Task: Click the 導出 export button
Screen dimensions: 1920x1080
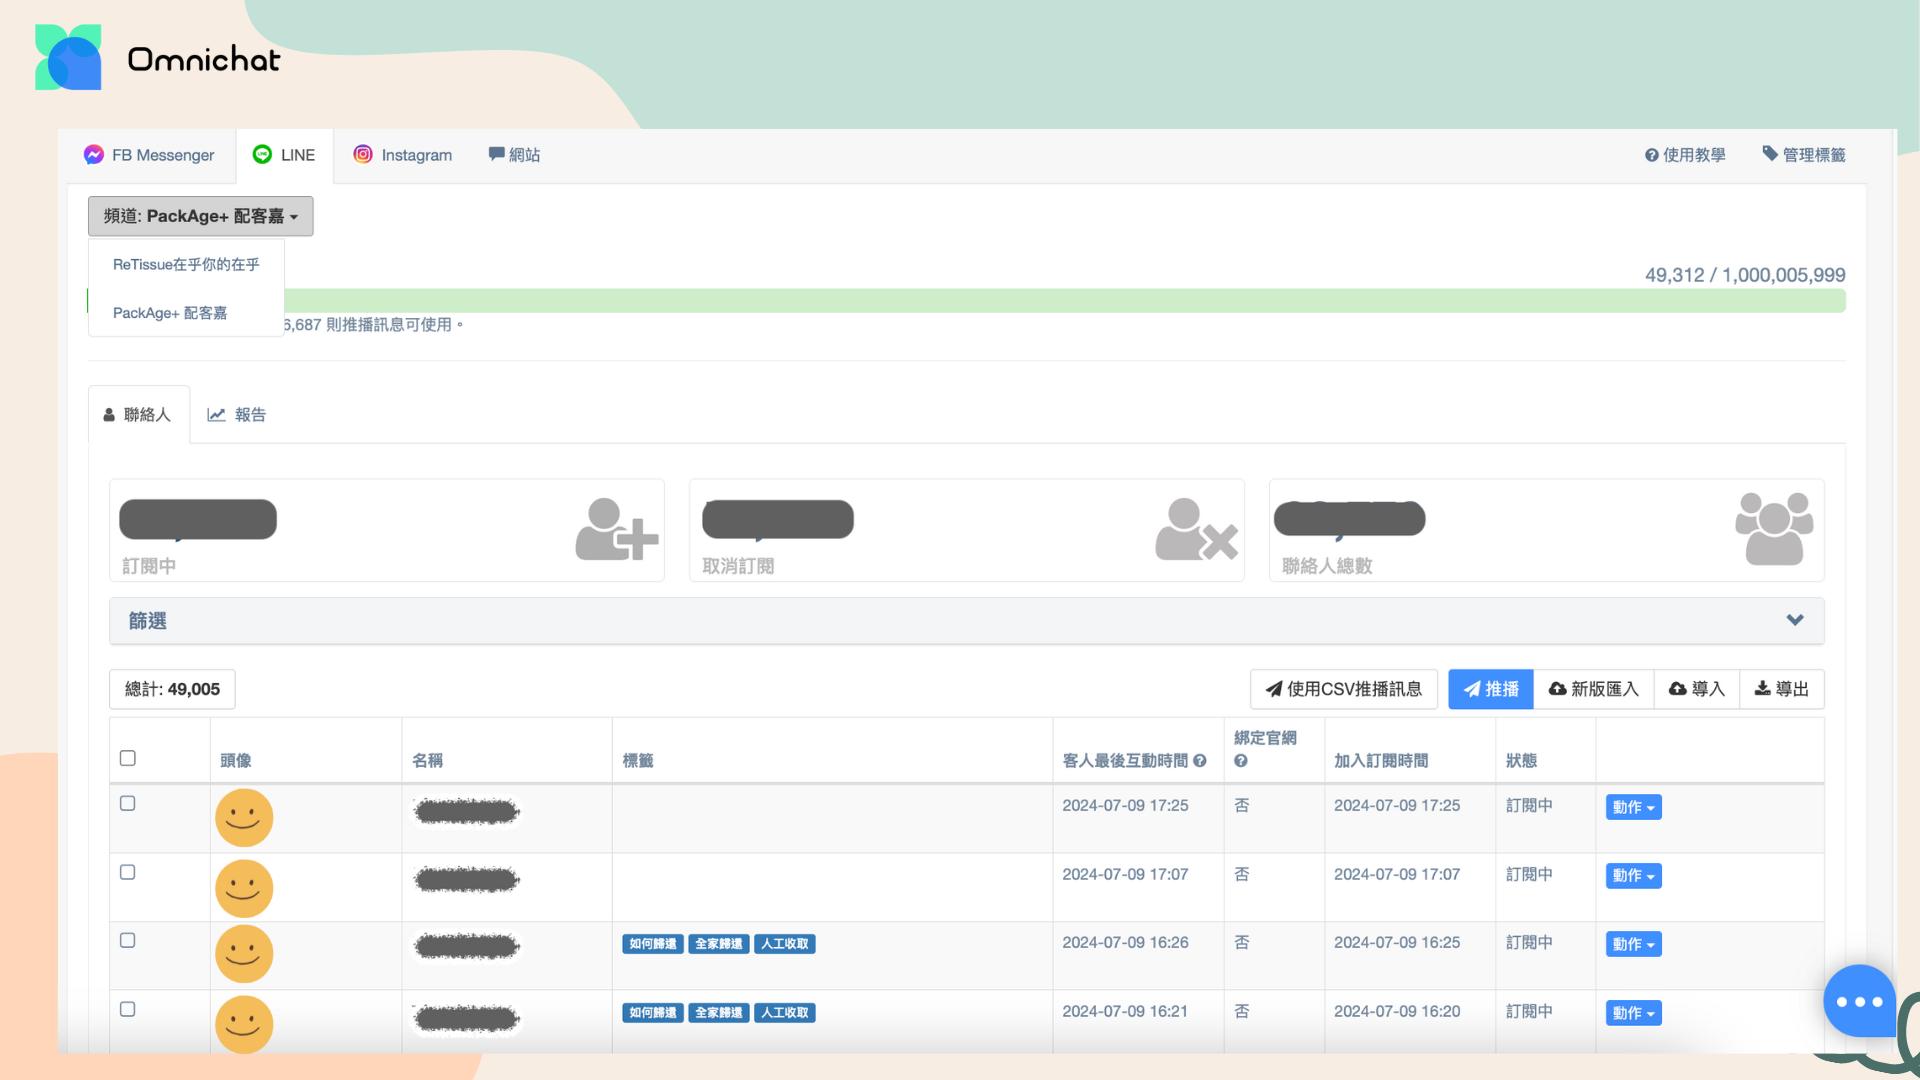Action: click(1782, 689)
